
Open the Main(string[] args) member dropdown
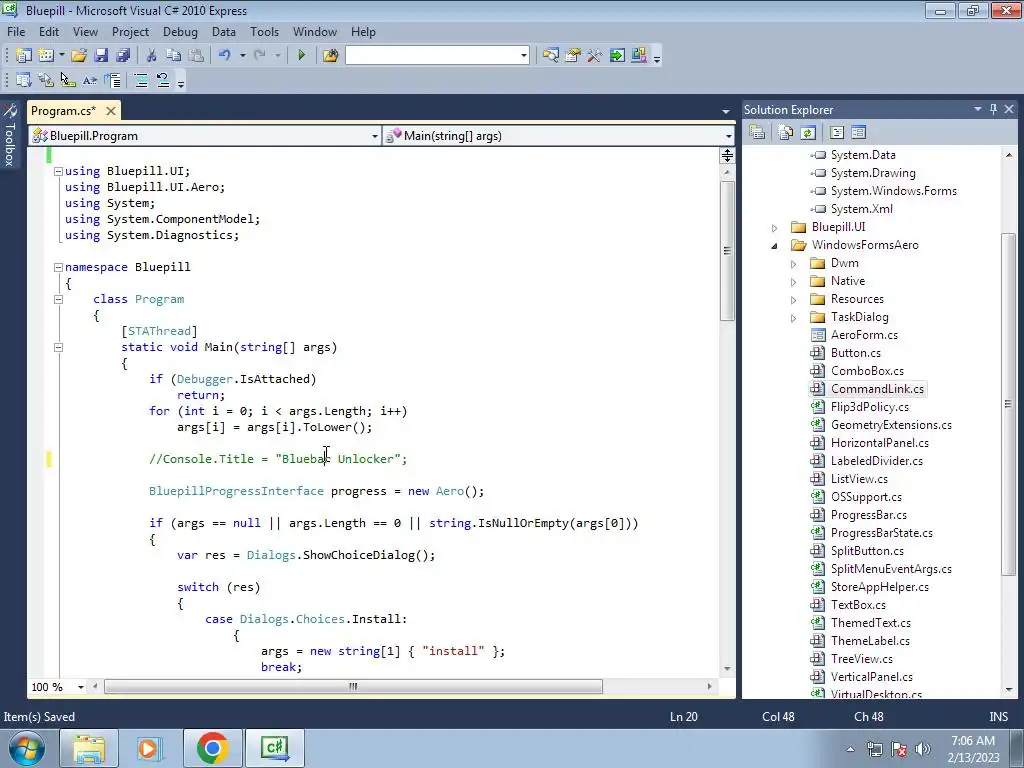click(728, 136)
